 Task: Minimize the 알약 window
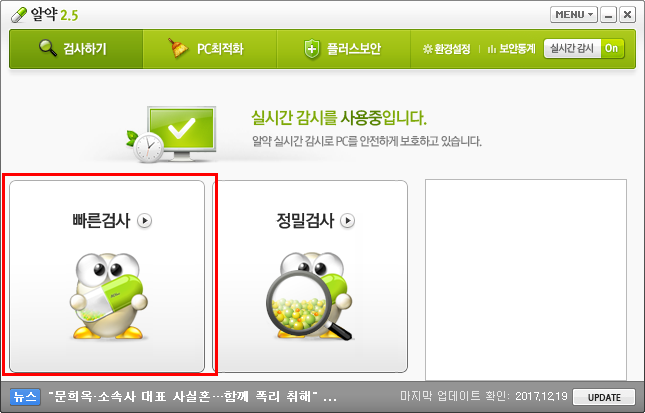pos(608,15)
